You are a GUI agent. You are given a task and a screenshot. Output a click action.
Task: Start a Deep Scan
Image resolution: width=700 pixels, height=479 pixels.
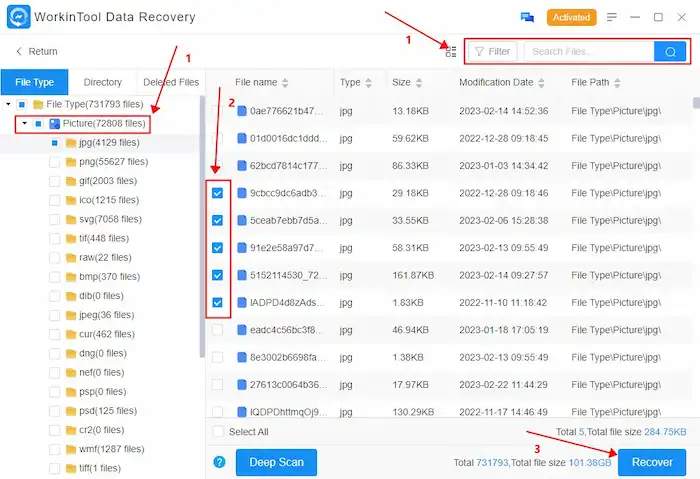coord(276,462)
